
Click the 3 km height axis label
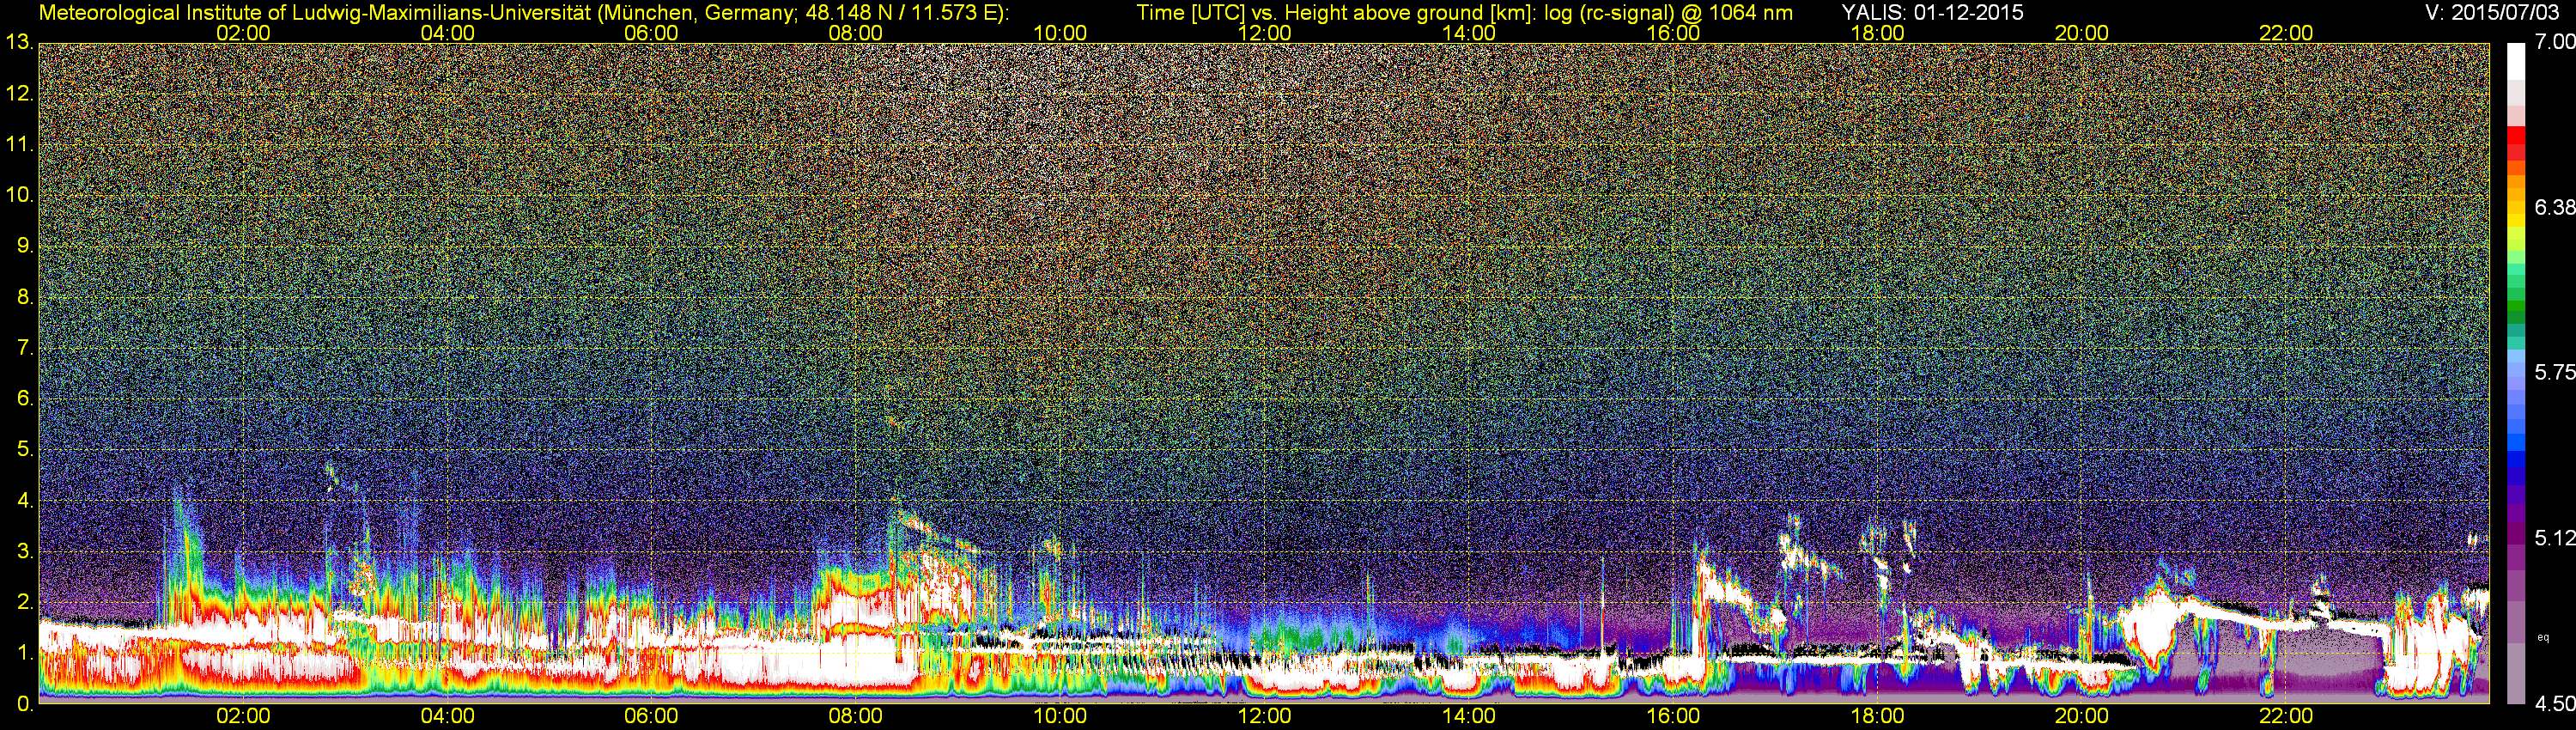(x=25, y=551)
